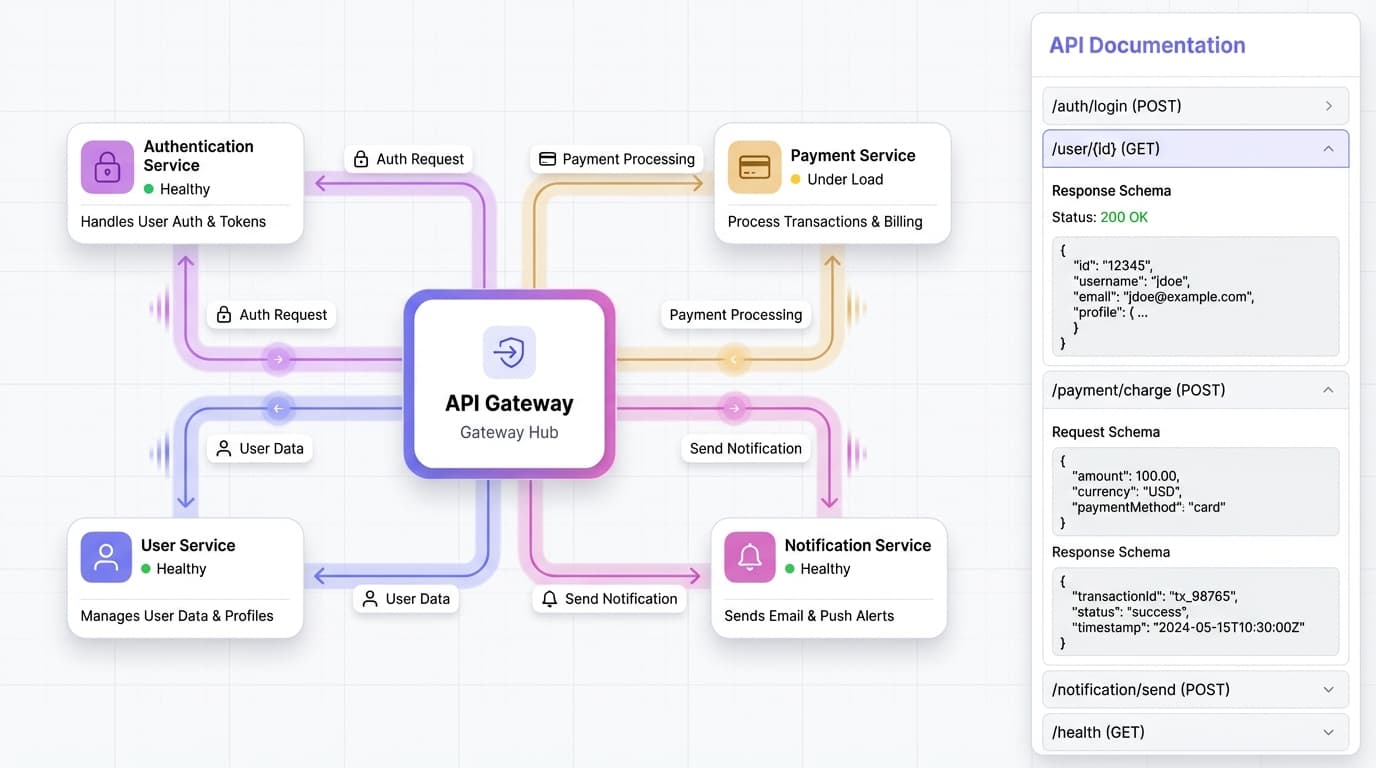The height and width of the screenshot is (768, 1376).
Task: Select the Payment Service card title
Action: tap(853, 155)
